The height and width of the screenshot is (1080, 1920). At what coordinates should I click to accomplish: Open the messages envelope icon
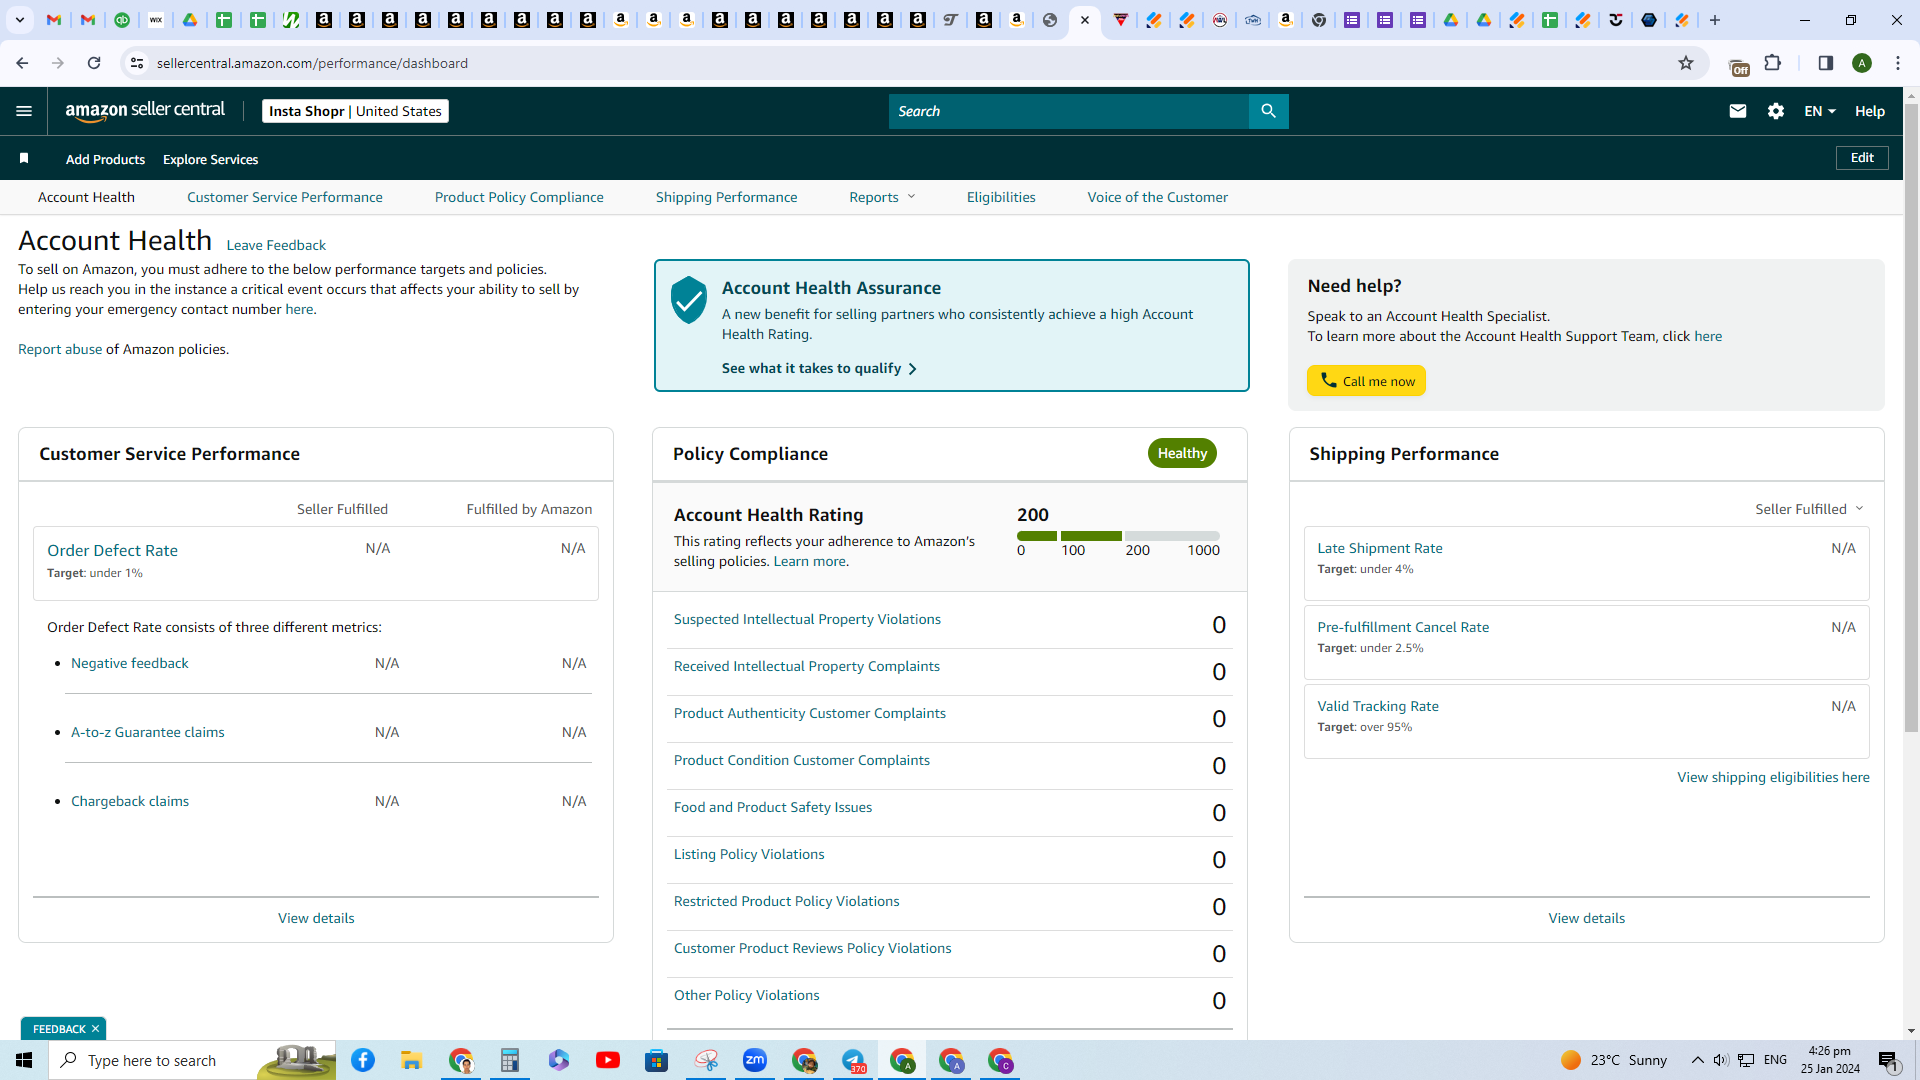1737,111
